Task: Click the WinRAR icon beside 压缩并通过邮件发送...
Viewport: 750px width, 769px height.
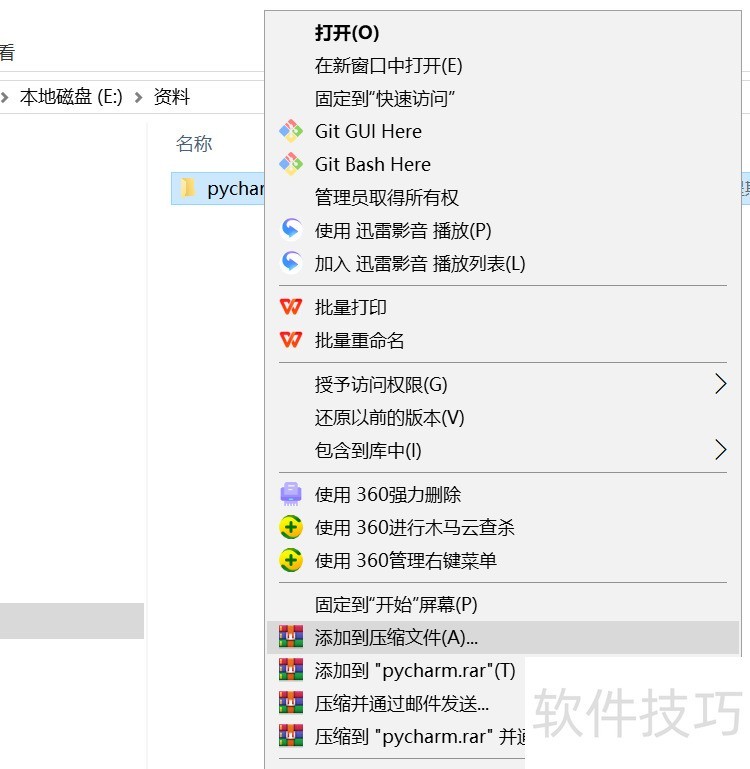Action: point(291,702)
